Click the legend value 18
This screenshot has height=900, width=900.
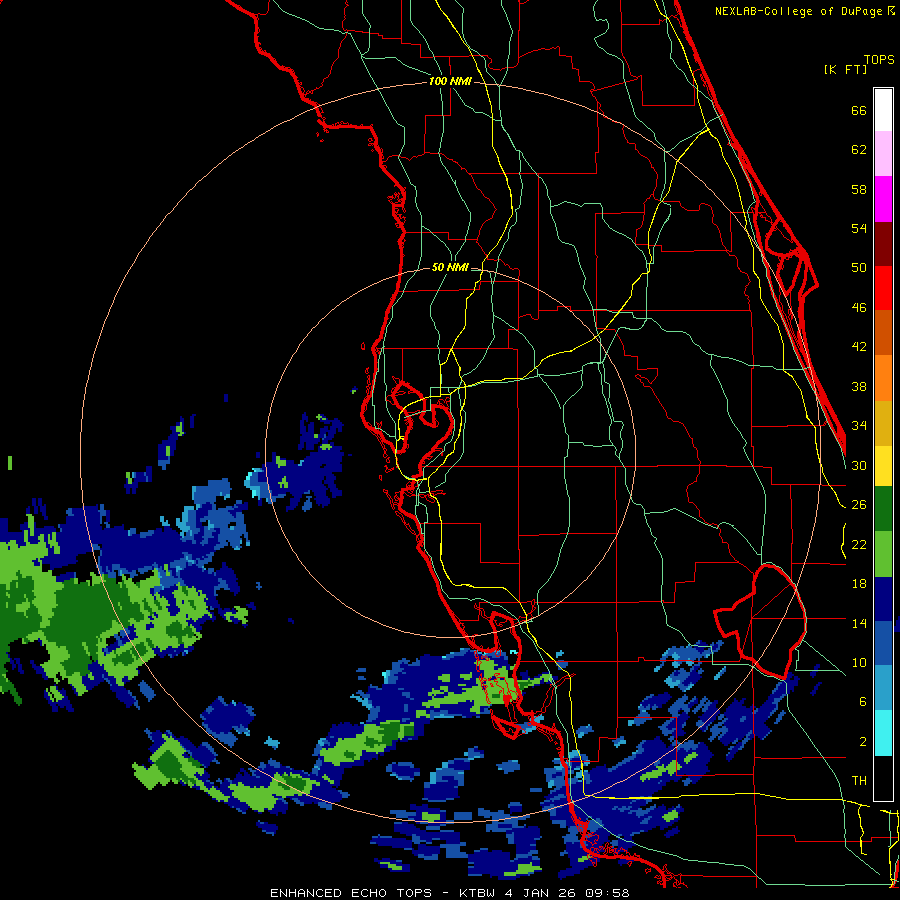859,584
